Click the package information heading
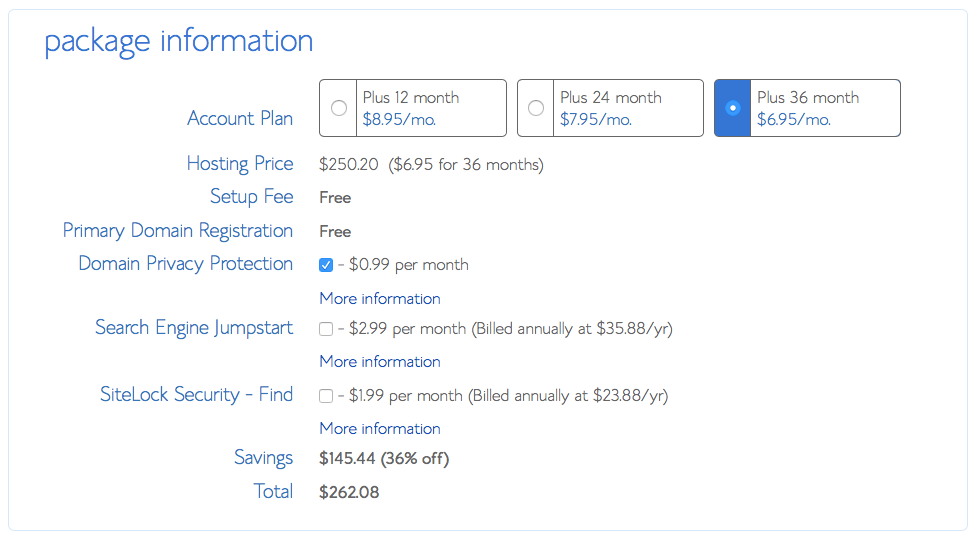 click(x=179, y=41)
